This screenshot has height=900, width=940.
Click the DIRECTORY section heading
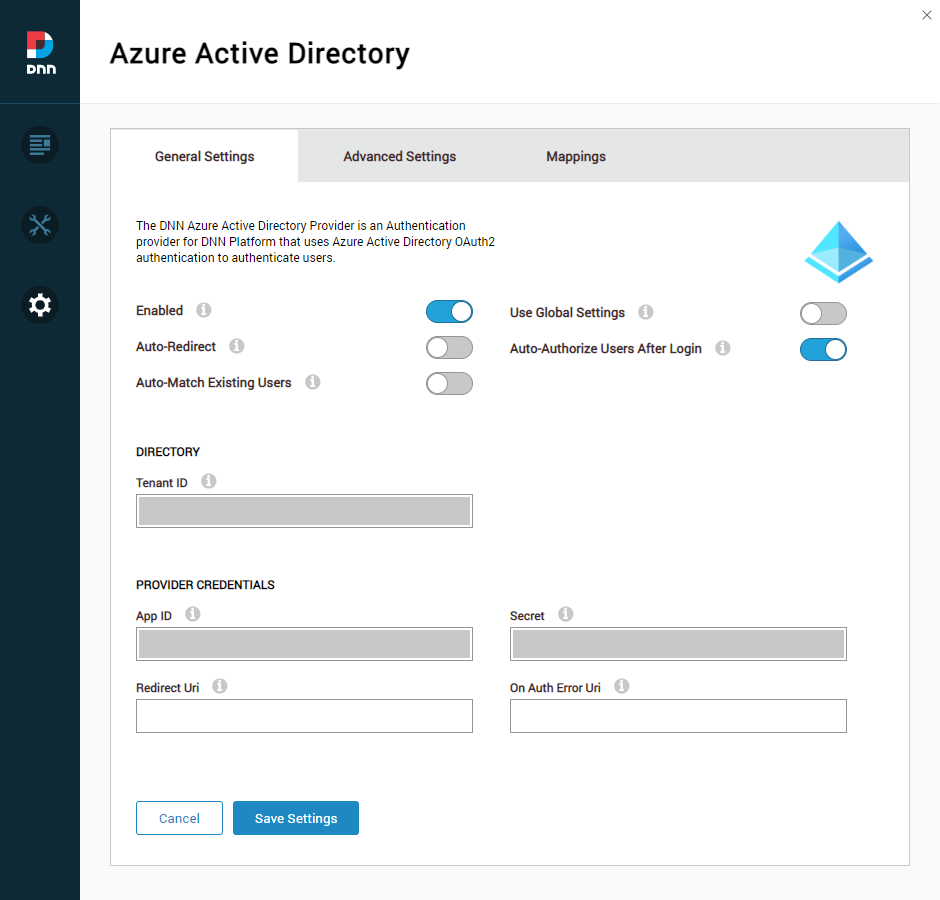click(x=168, y=451)
